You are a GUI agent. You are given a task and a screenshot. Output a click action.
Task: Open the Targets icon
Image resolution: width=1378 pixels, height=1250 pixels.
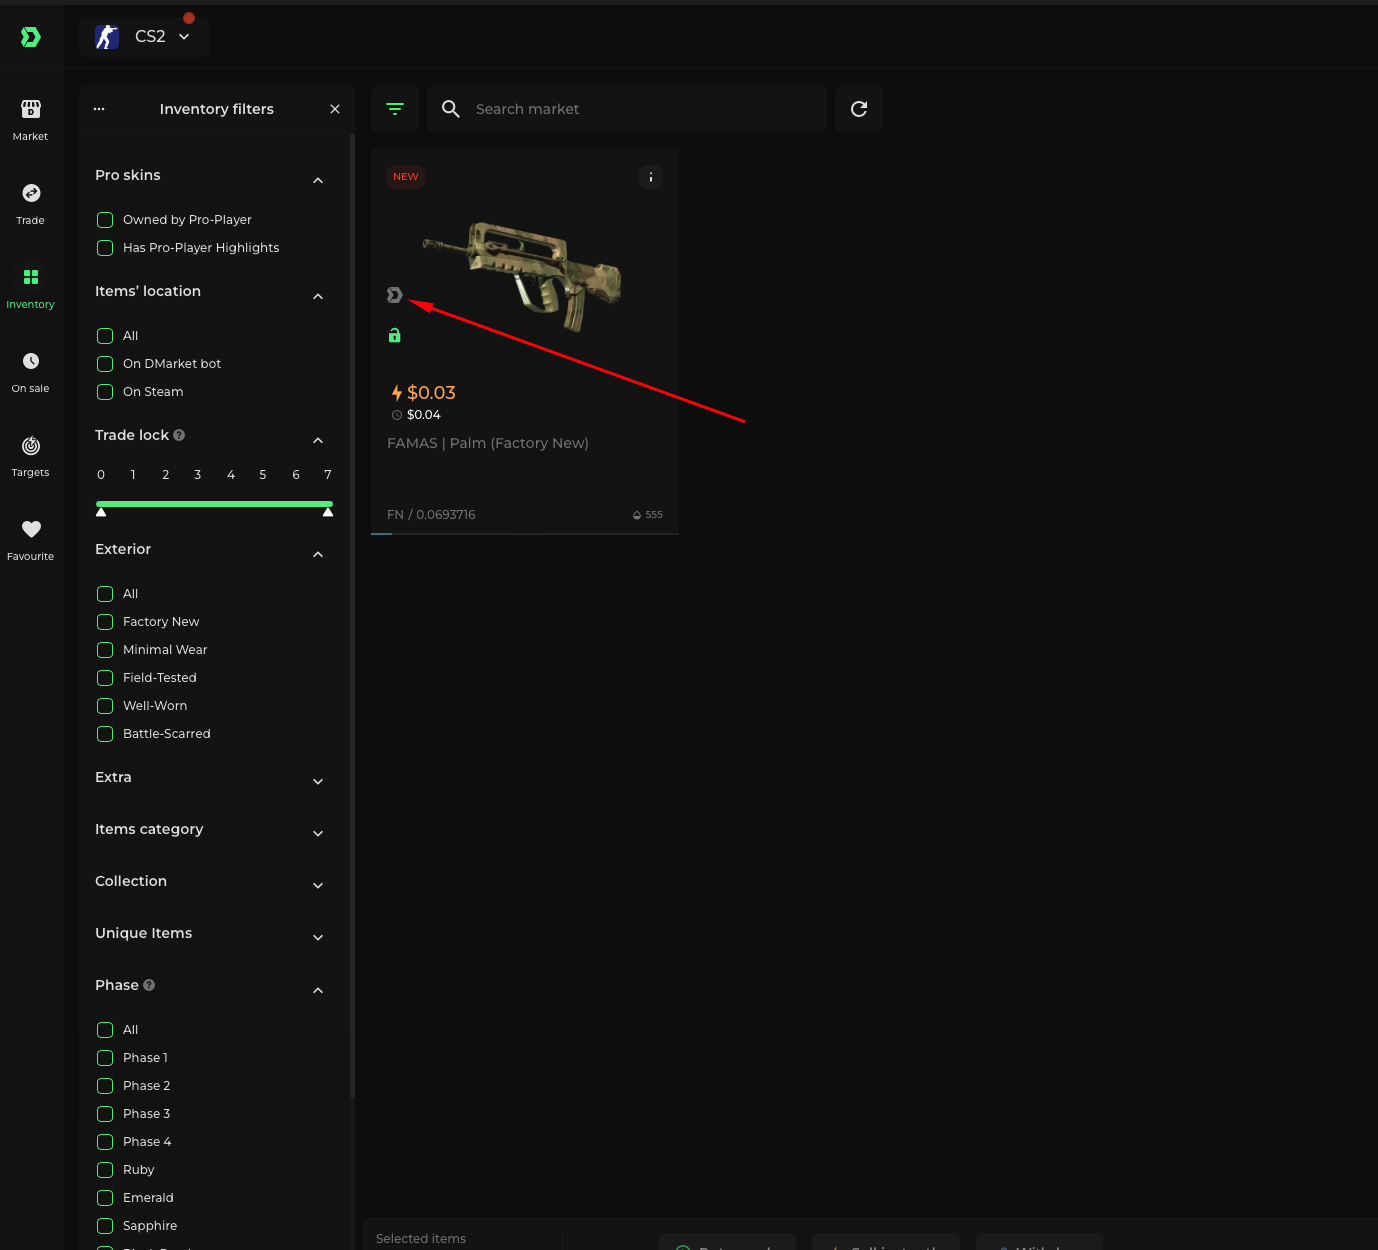(x=31, y=445)
